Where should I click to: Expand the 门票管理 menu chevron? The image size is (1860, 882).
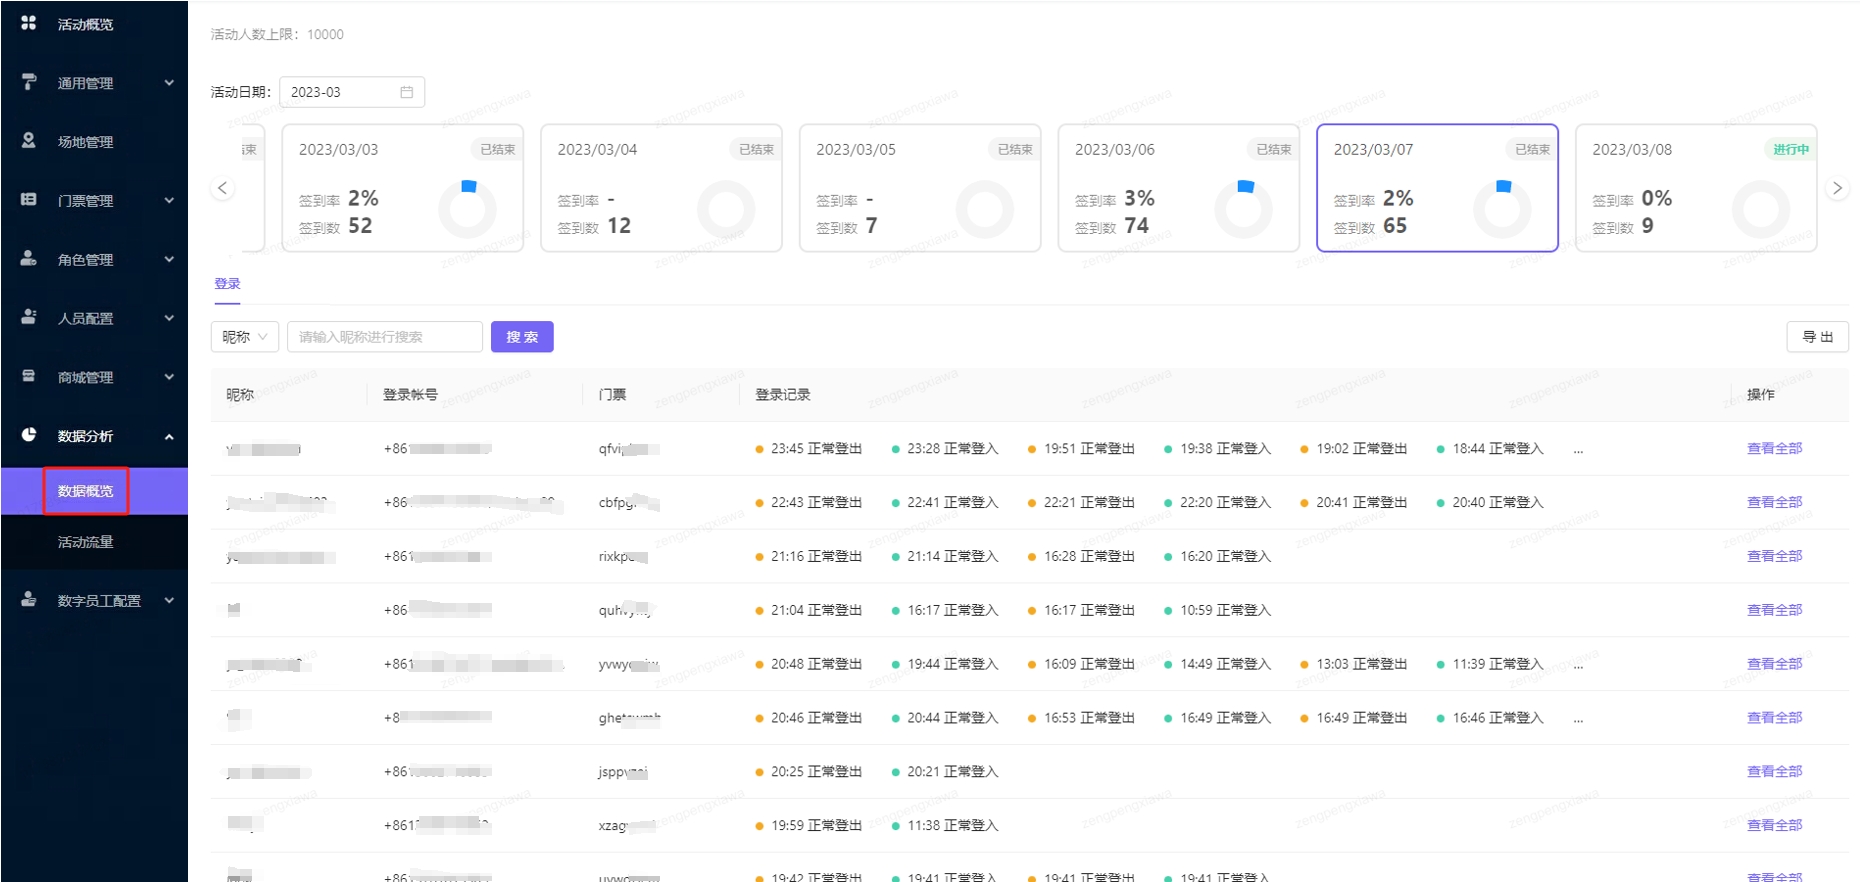[x=169, y=201]
